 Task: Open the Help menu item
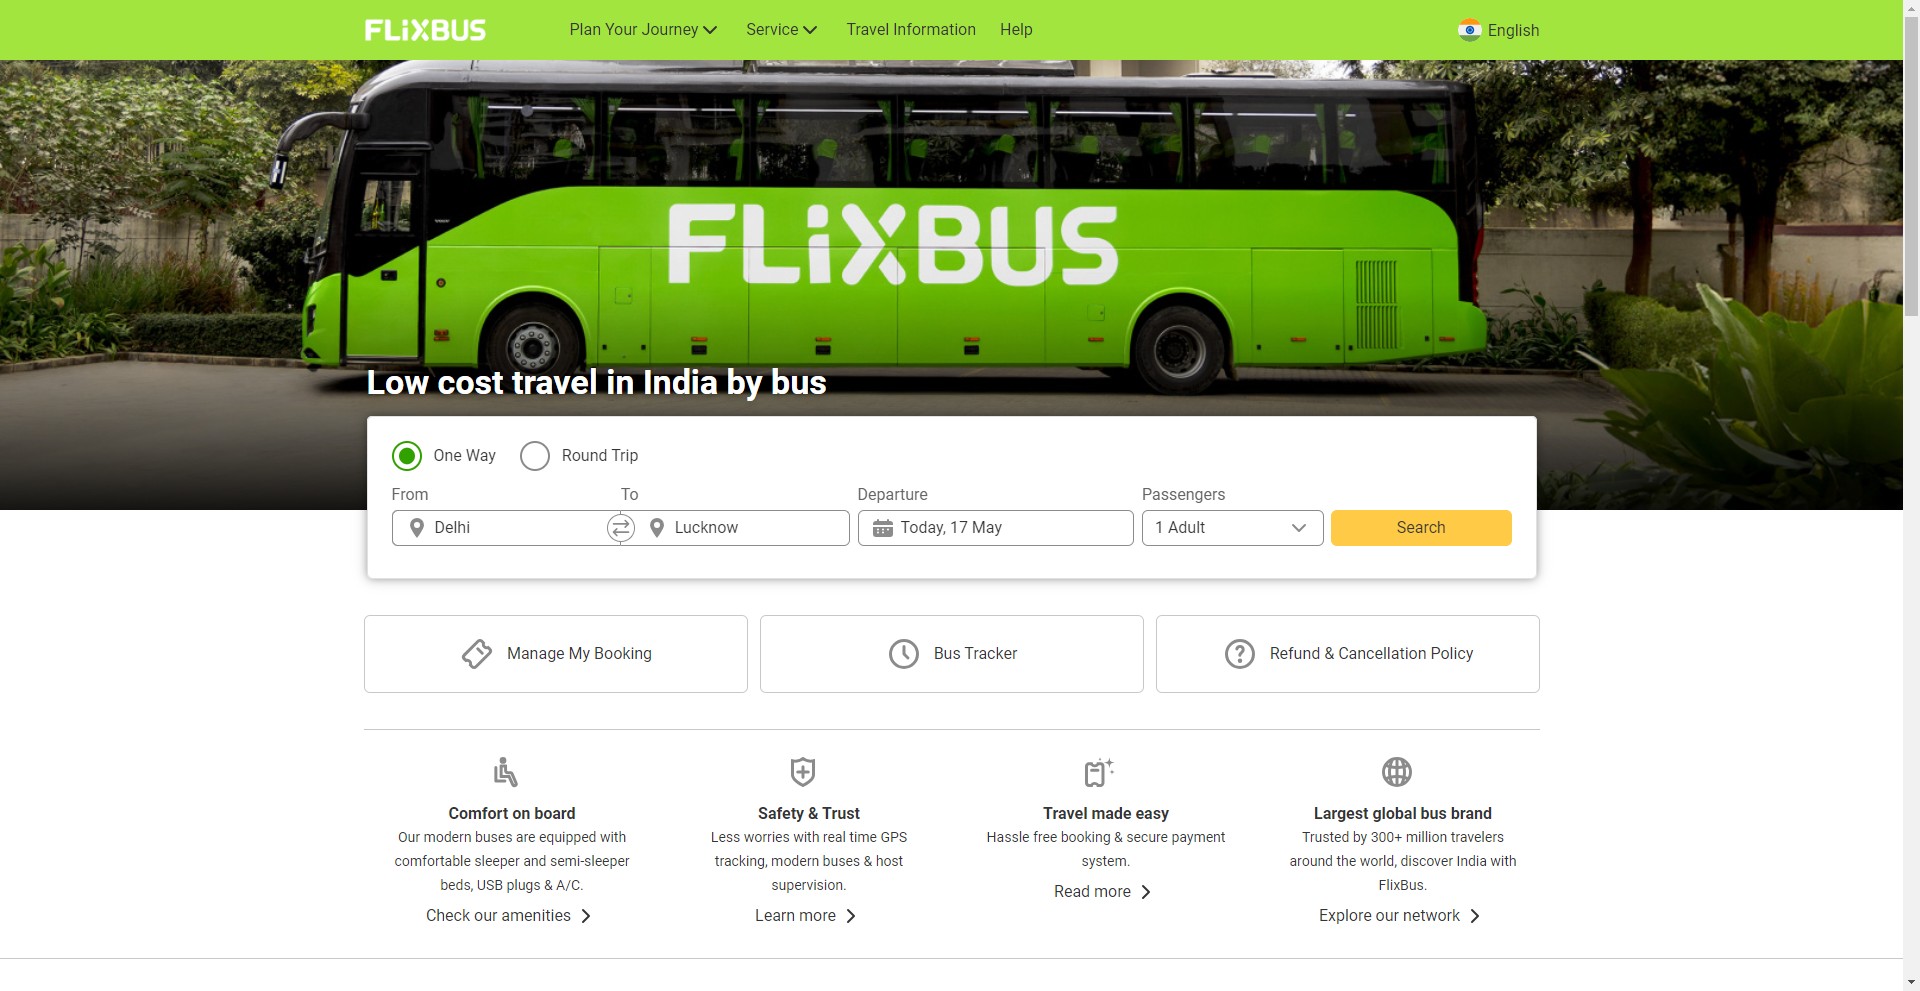click(1016, 30)
